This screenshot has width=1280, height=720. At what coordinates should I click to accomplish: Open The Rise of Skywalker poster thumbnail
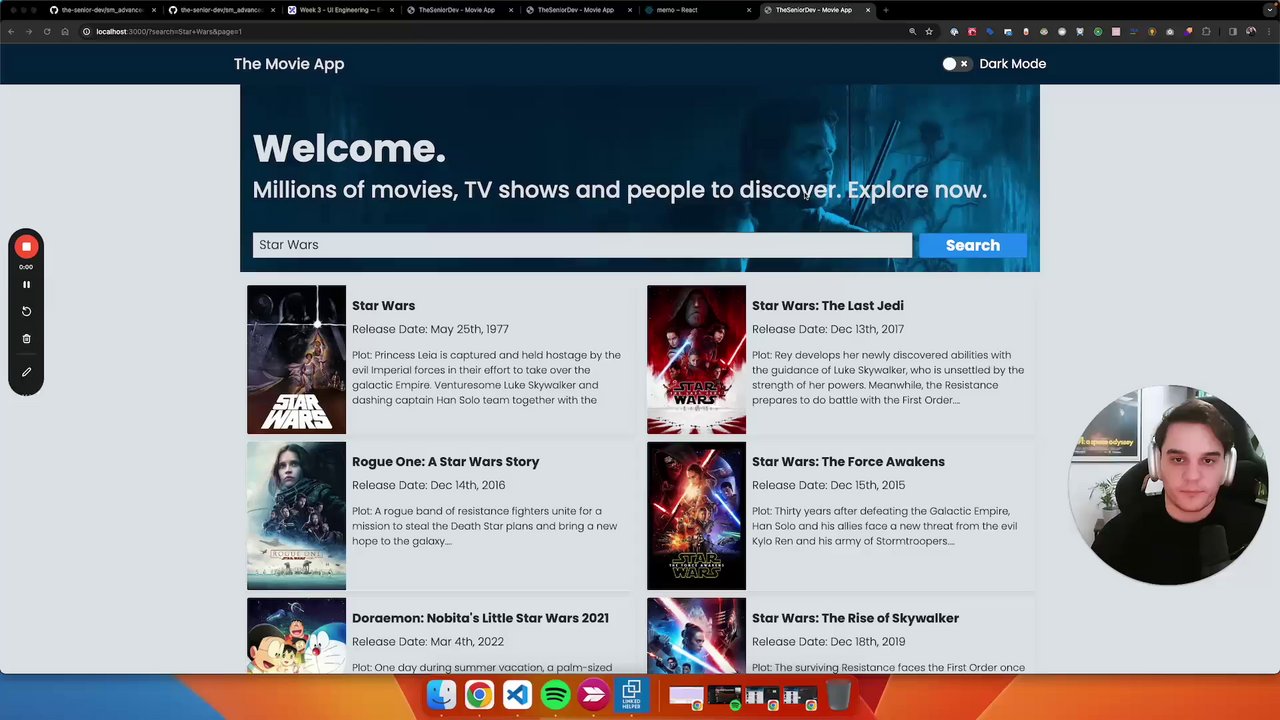click(x=696, y=635)
